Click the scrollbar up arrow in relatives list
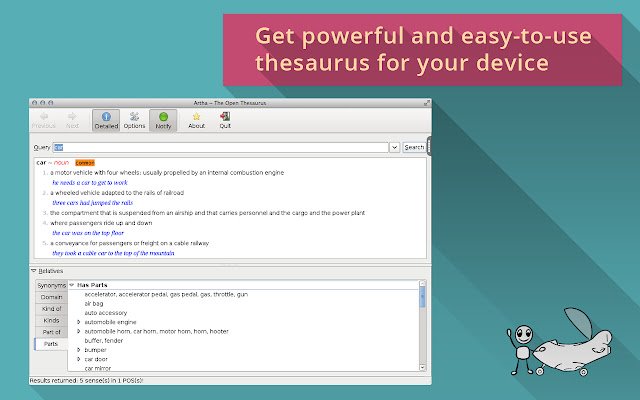This screenshot has height=400, width=640. 422,283
